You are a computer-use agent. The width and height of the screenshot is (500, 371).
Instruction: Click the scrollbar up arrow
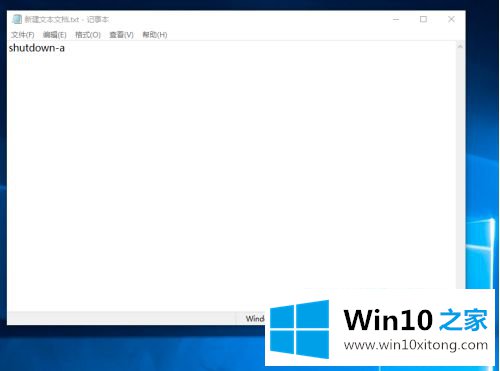460,47
